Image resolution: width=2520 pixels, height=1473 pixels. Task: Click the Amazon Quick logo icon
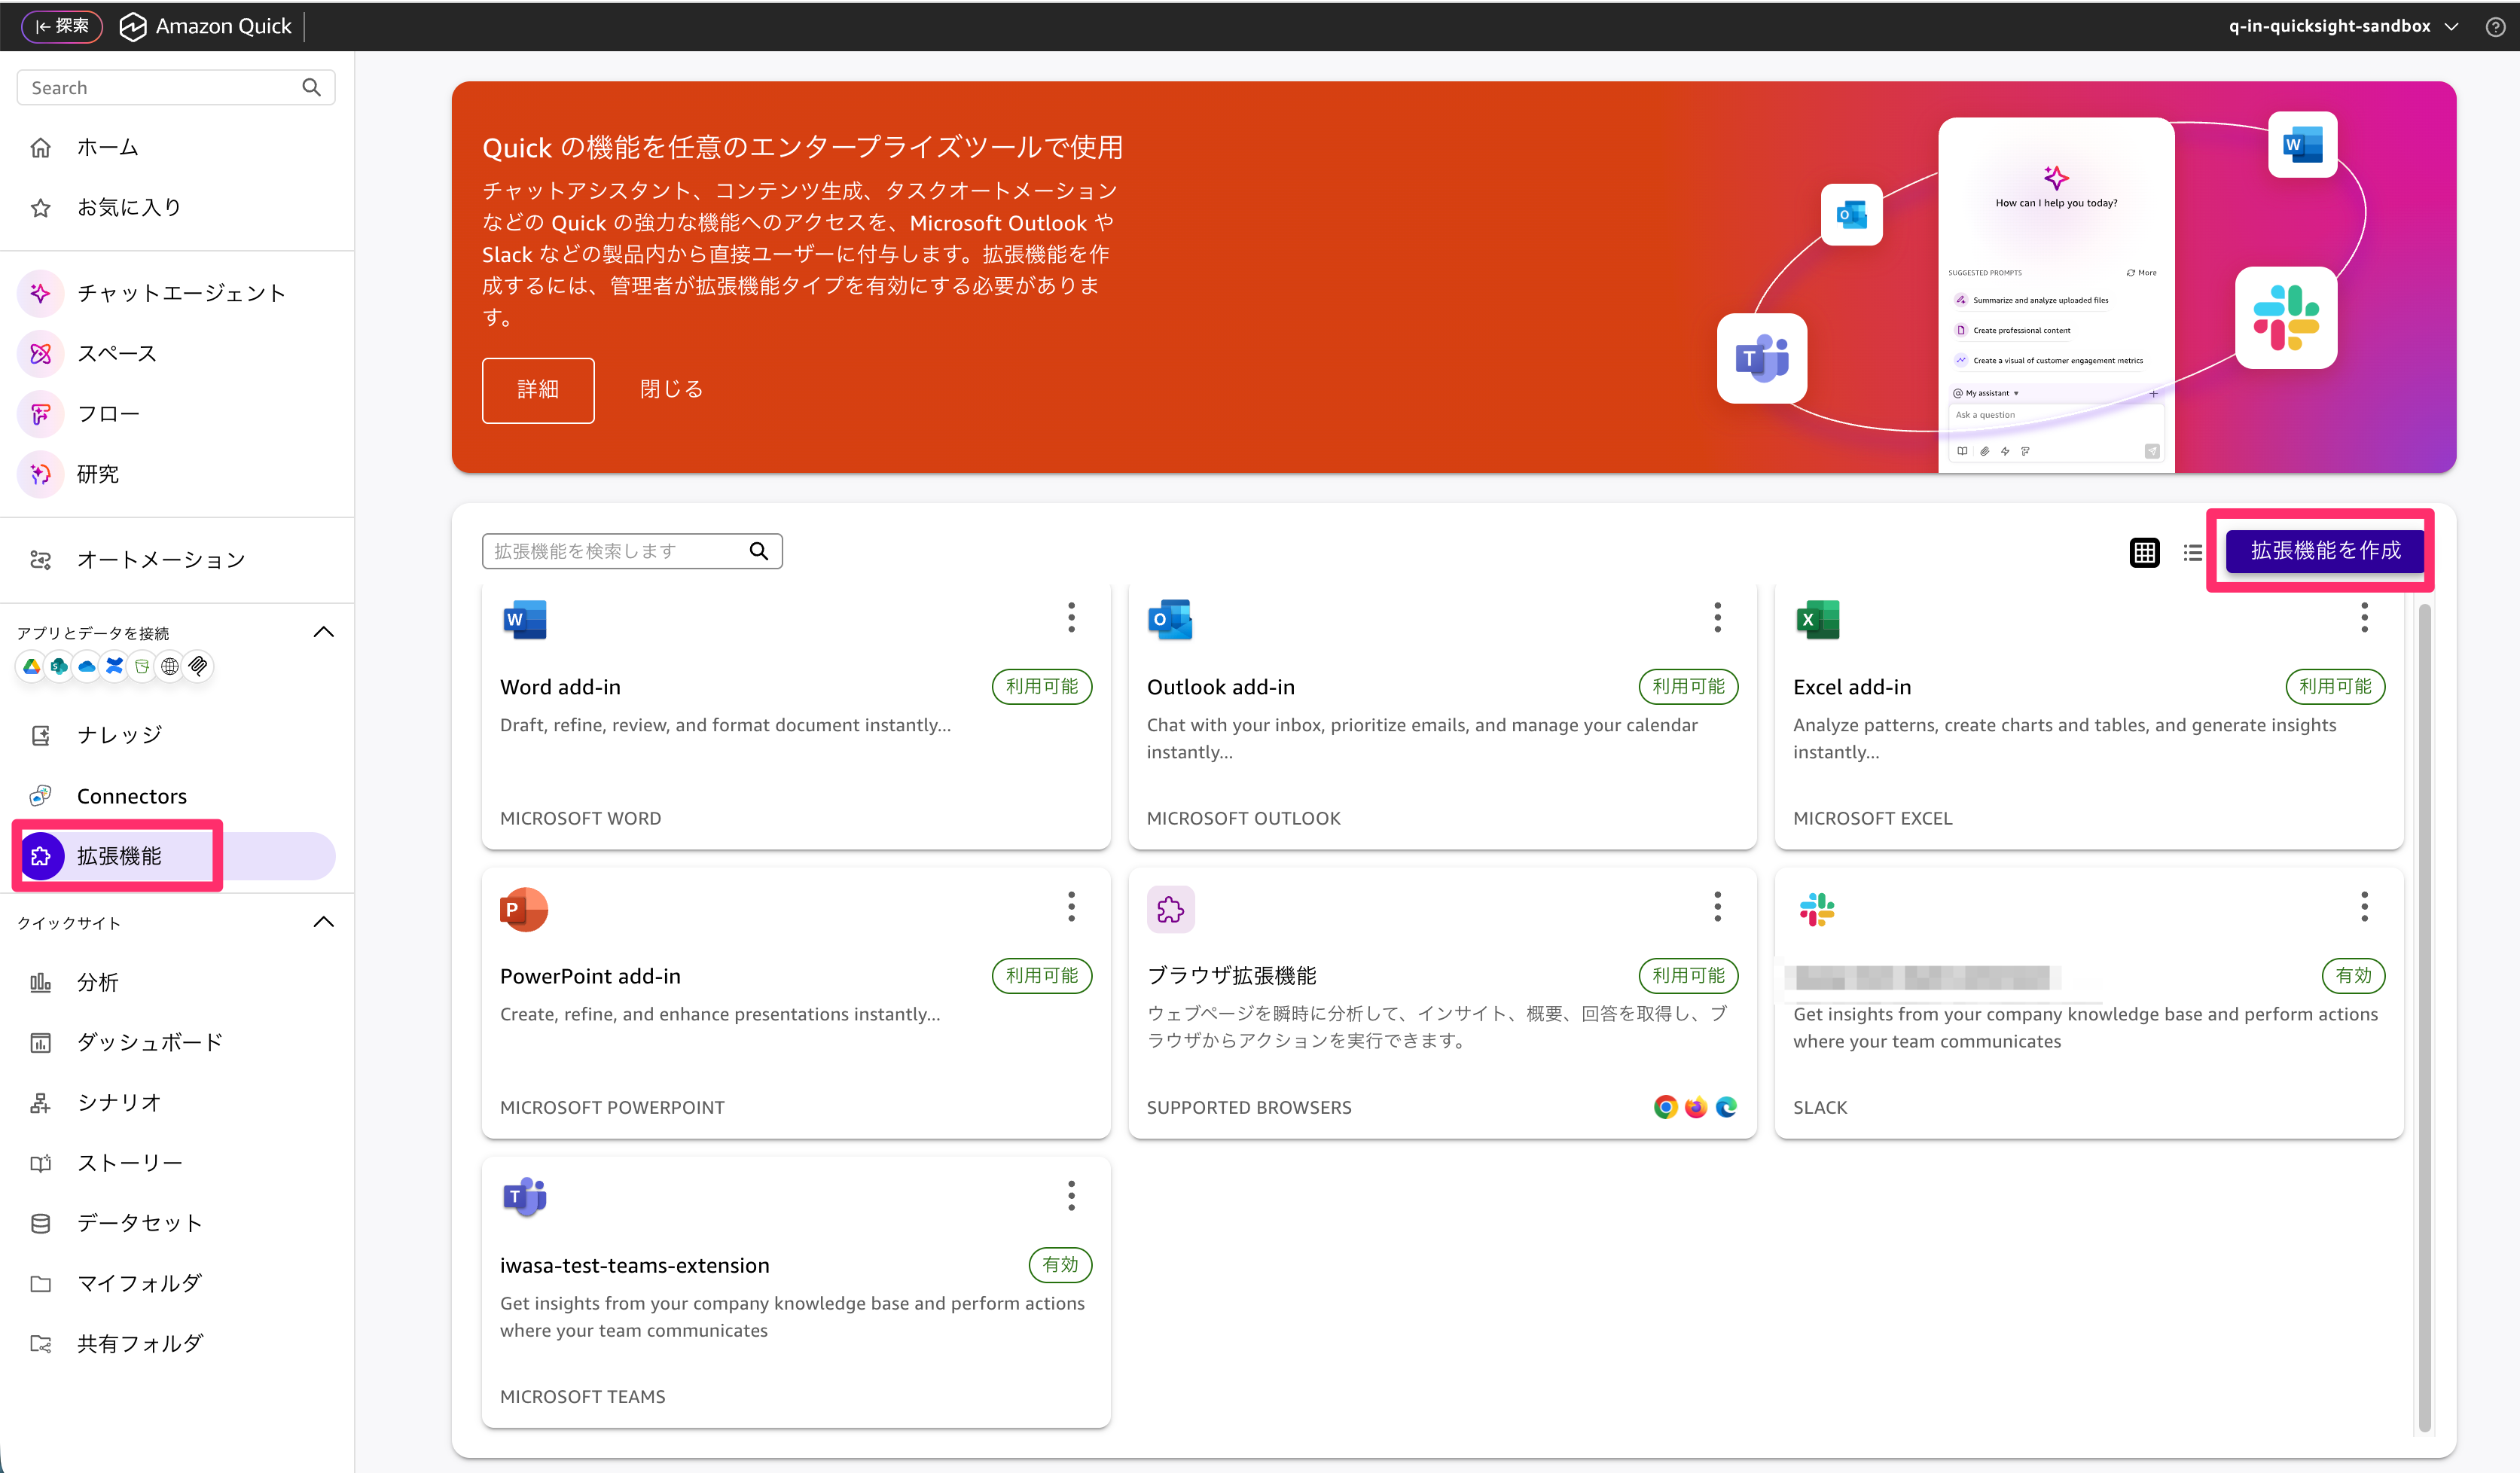(132, 26)
